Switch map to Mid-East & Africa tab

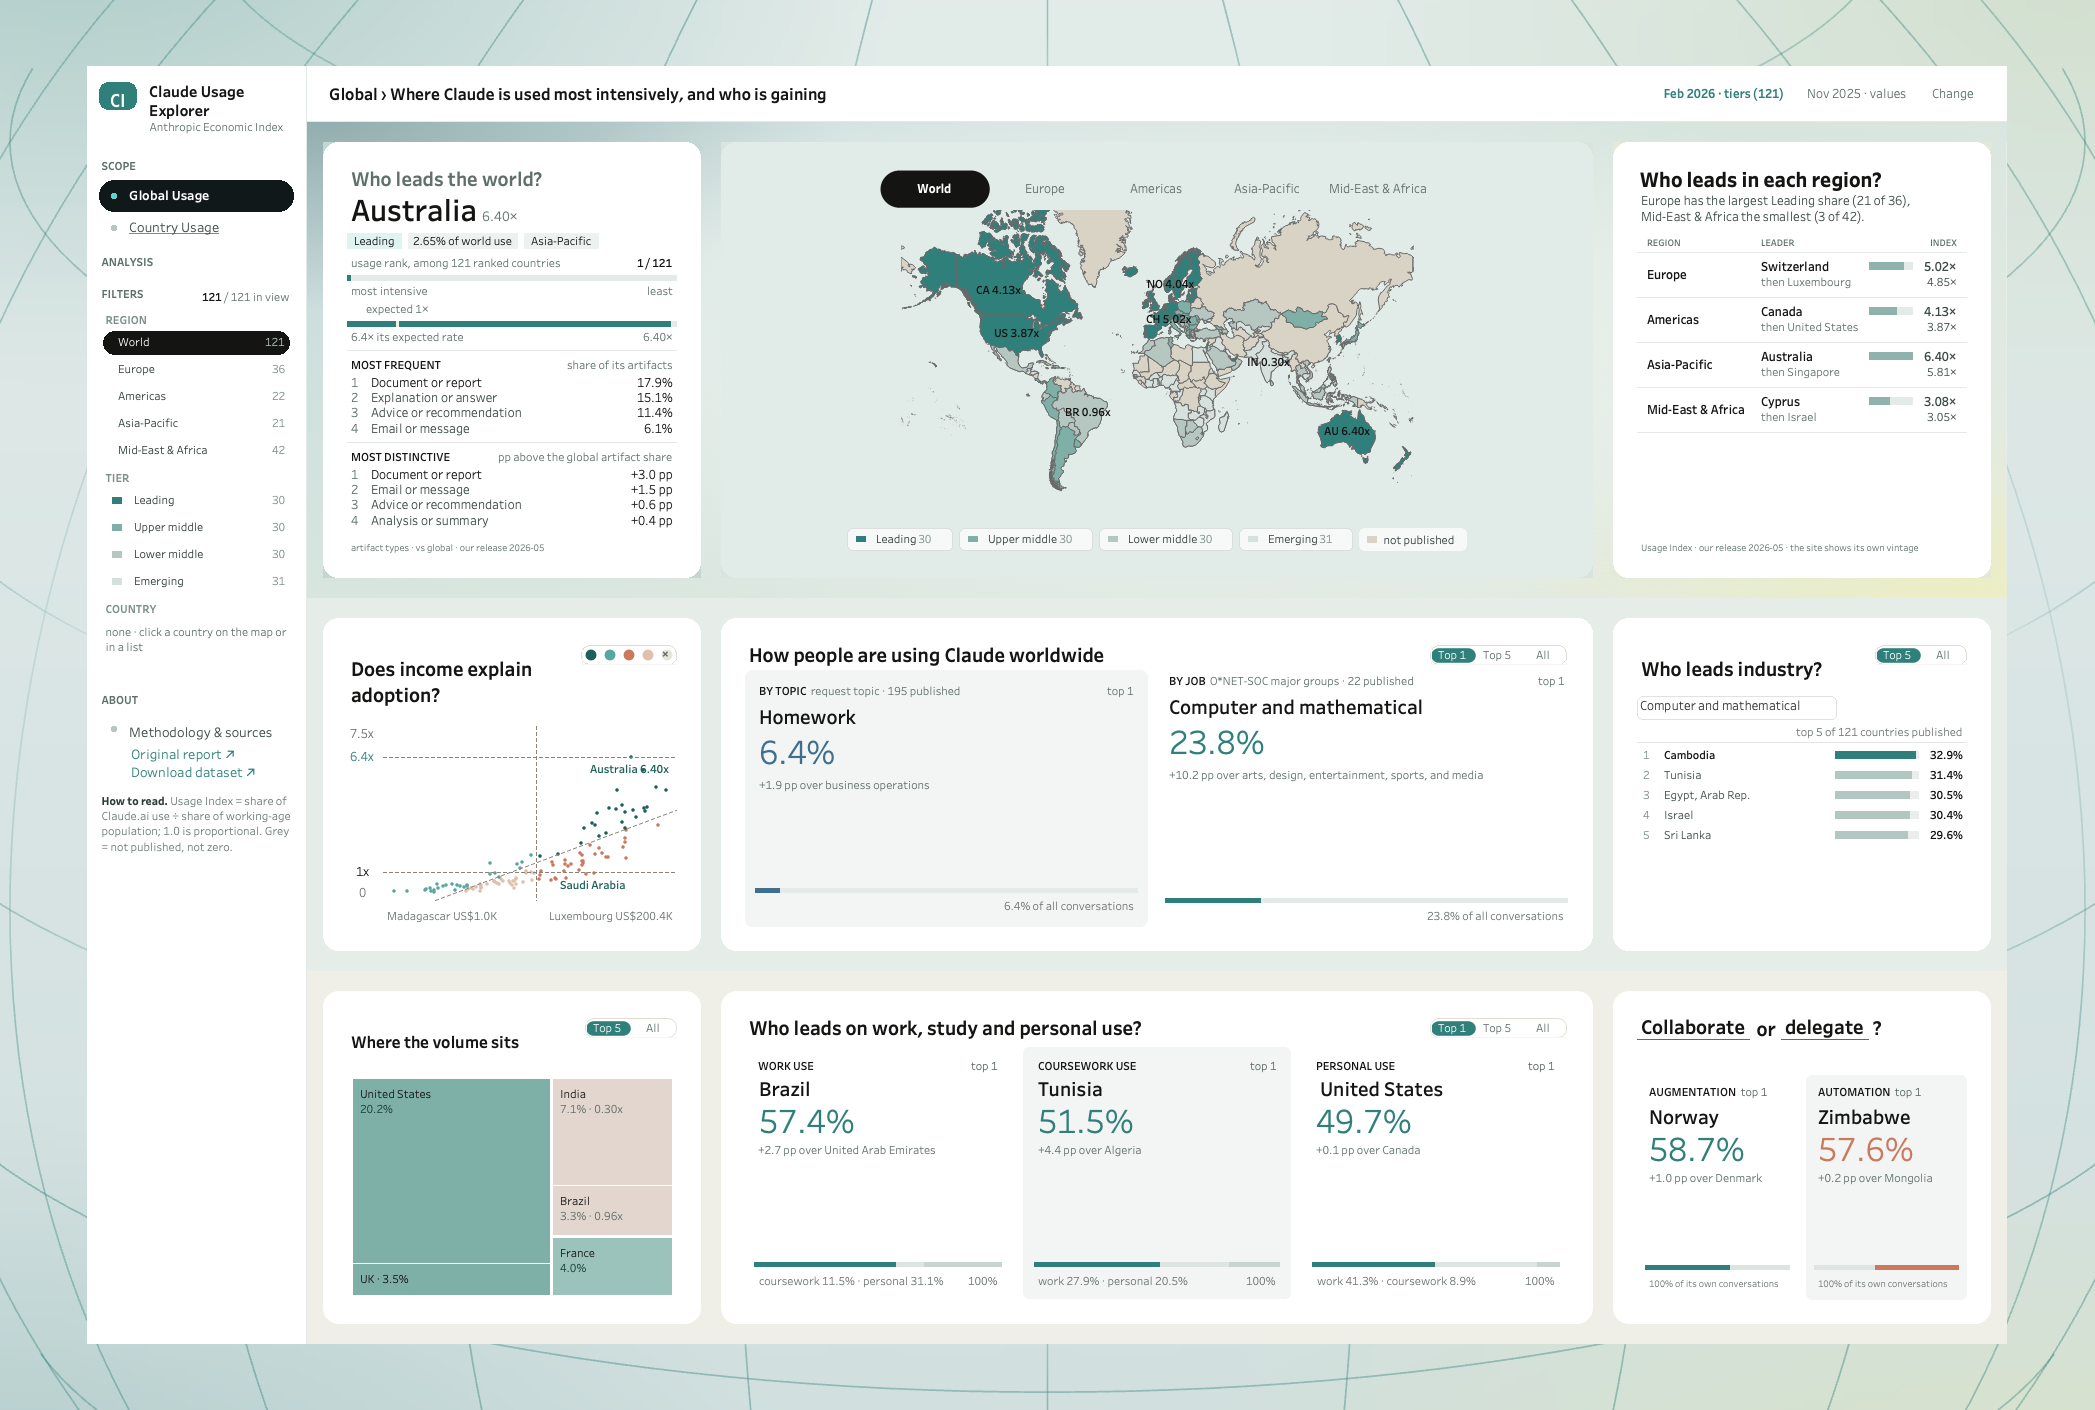[1377, 189]
